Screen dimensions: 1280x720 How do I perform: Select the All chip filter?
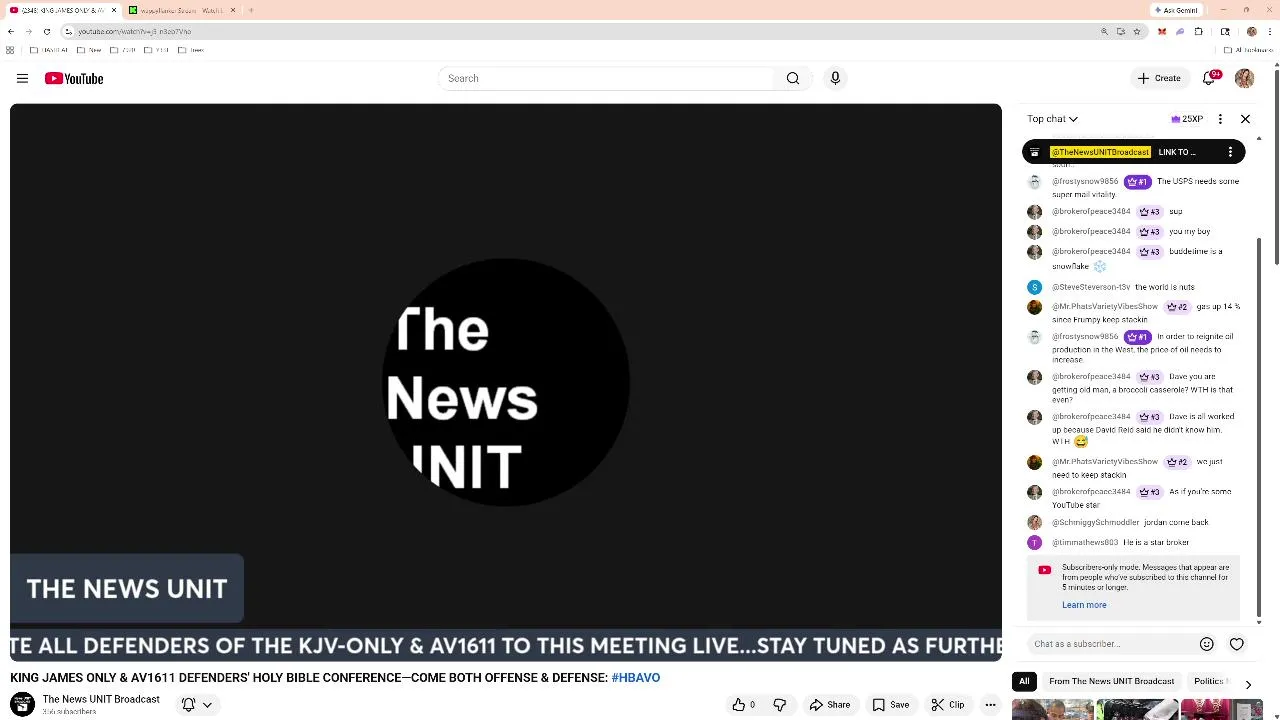(x=1024, y=681)
